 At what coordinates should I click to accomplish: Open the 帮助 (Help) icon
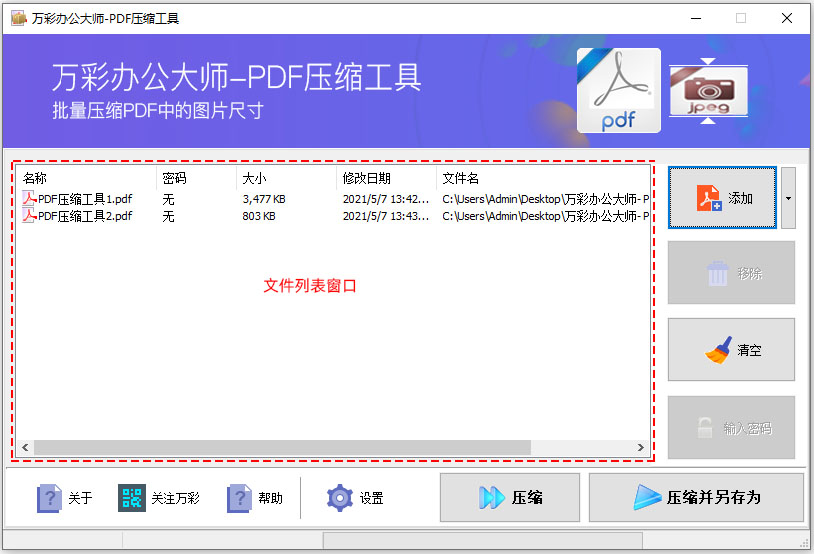point(239,498)
